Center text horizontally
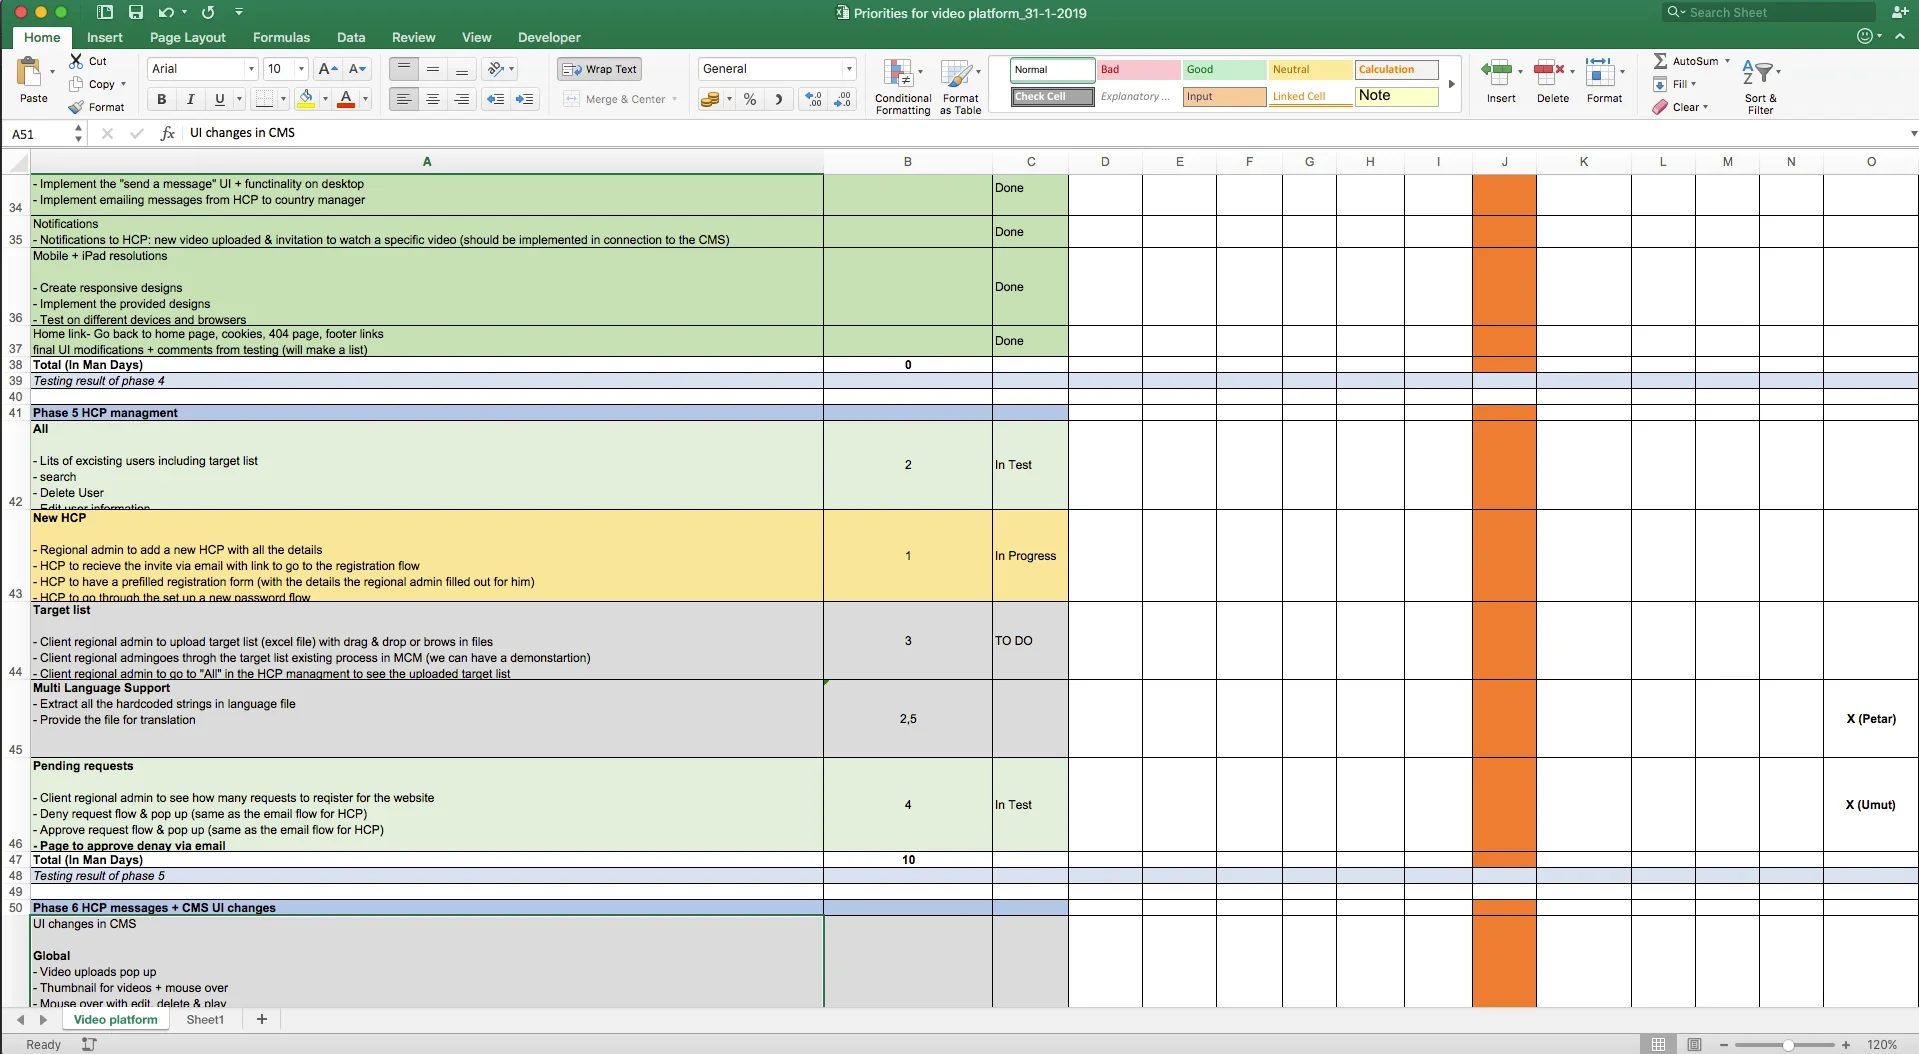Screen dimensions: 1919x1054 [x=433, y=99]
